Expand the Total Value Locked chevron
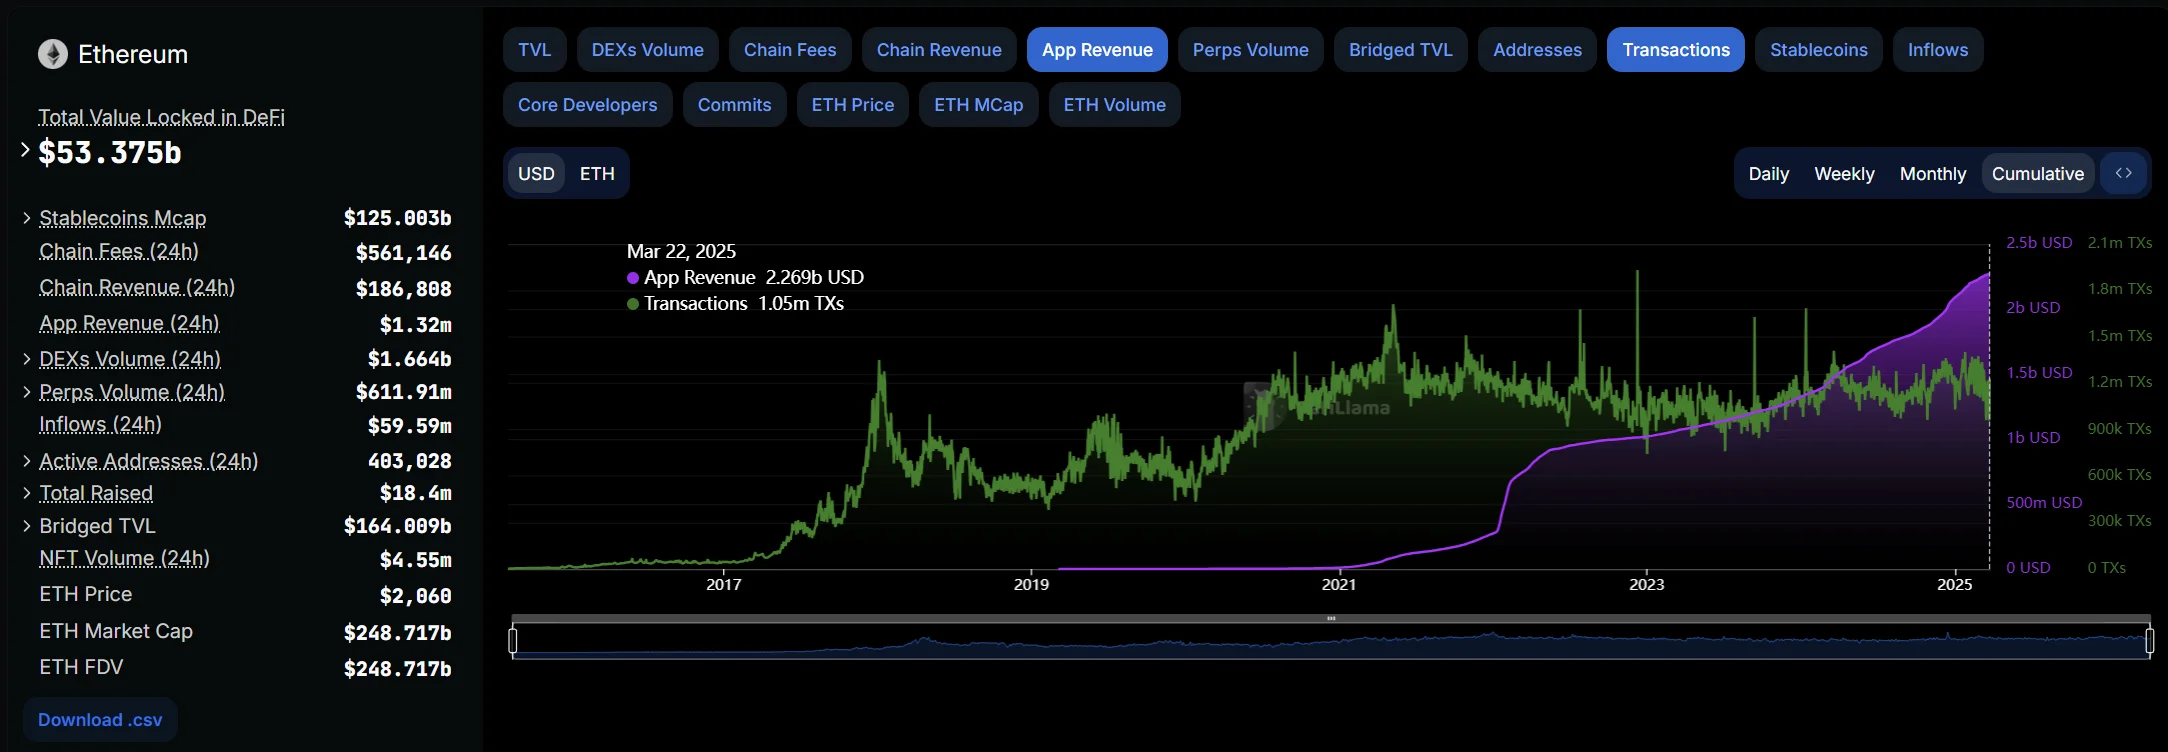The image size is (2168, 752). pyautogui.click(x=25, y=150)
